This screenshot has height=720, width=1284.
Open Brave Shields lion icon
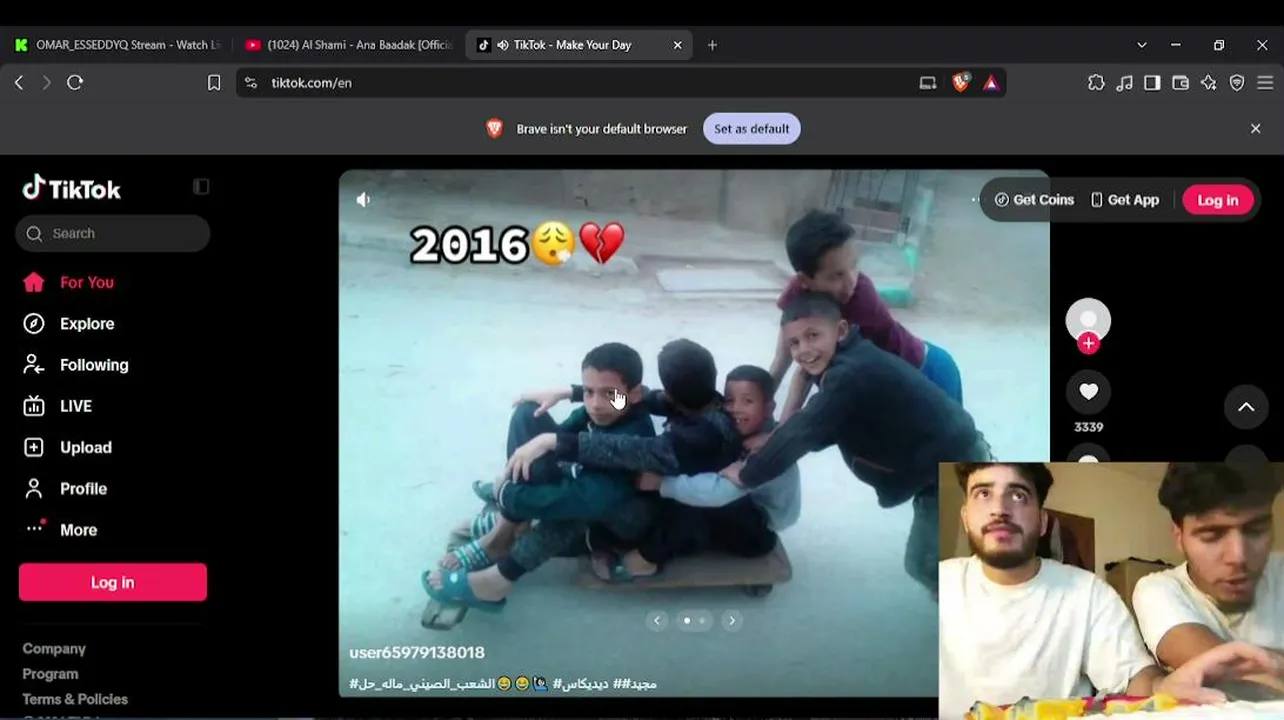tap(961, 83)
